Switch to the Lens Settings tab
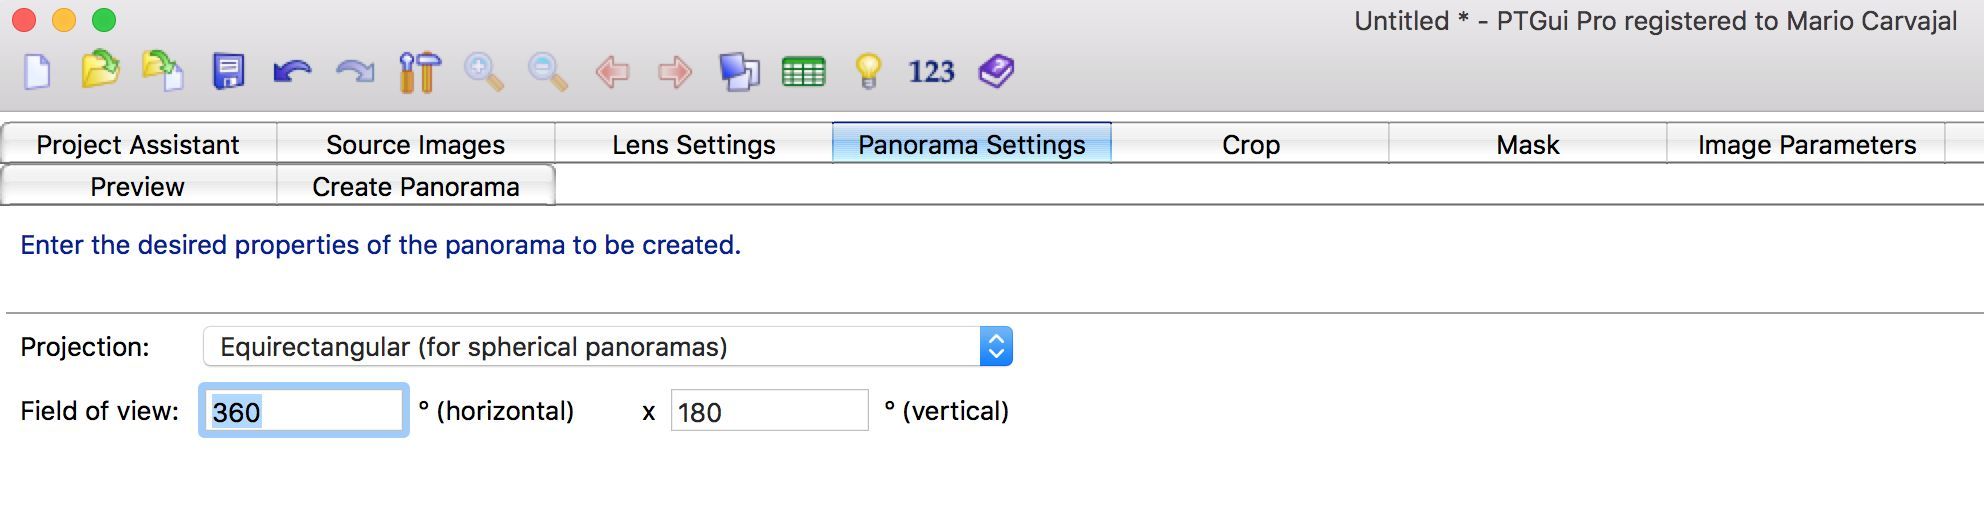This screenshot has height=520, width=1984. coord(694,144)
